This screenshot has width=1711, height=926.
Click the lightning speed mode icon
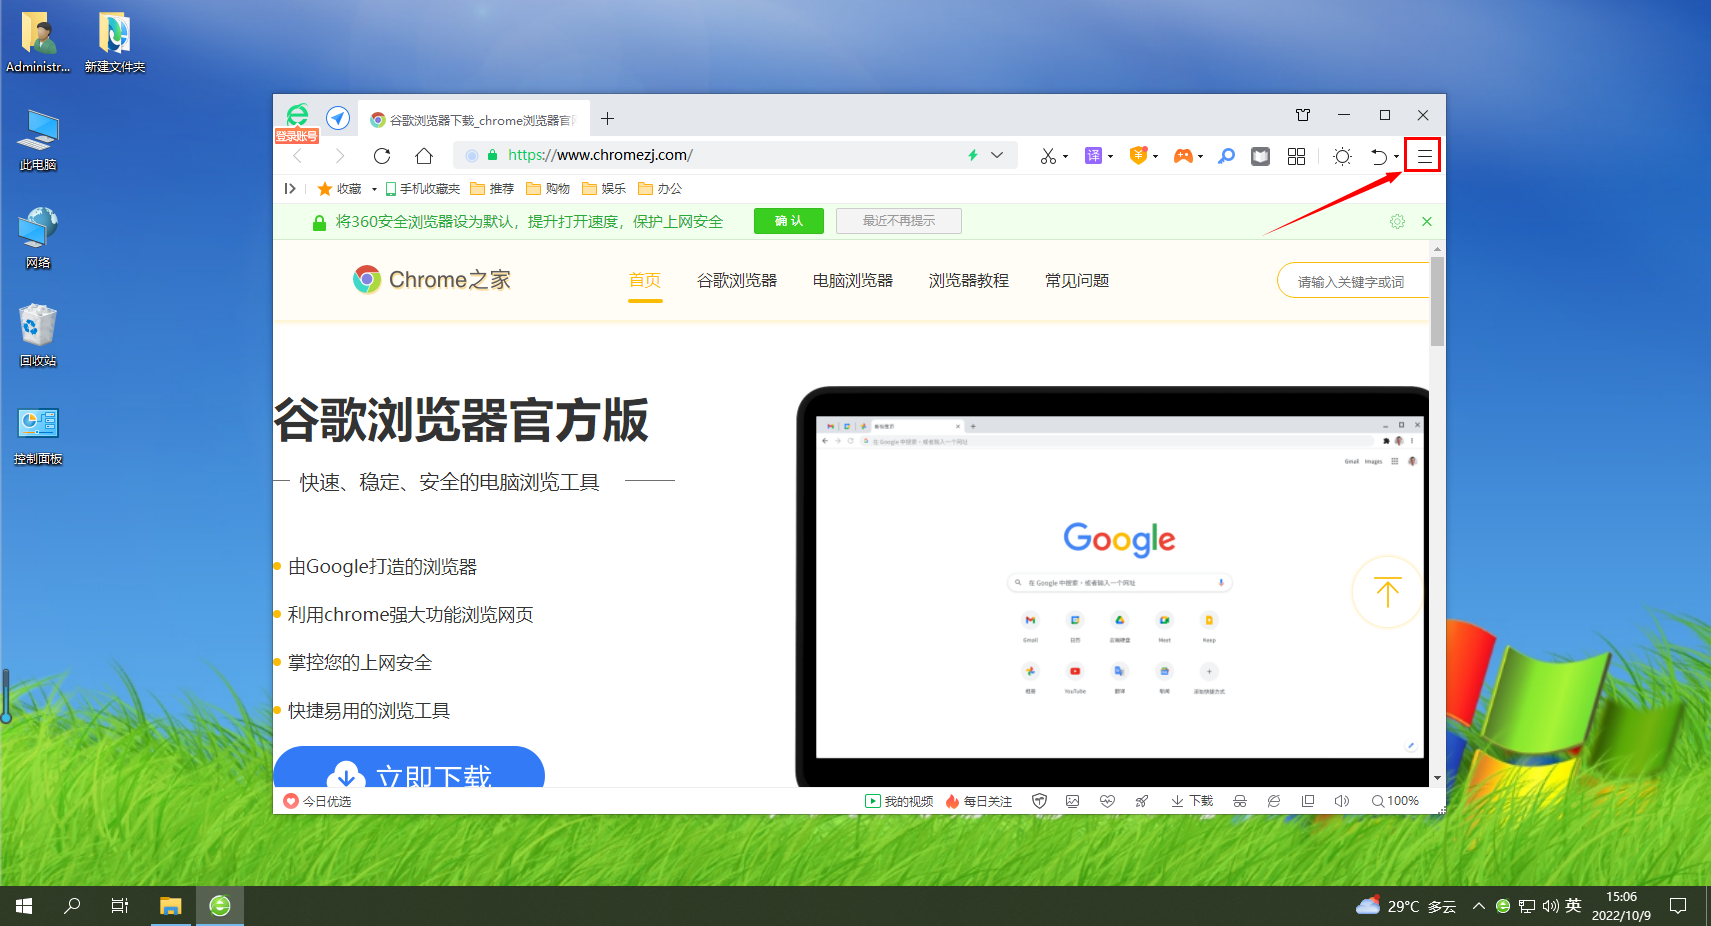[x=972, y=155]
